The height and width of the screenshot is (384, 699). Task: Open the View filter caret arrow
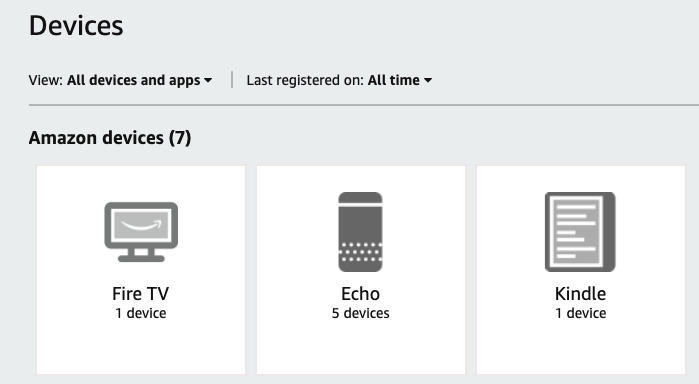coord(208,81)
